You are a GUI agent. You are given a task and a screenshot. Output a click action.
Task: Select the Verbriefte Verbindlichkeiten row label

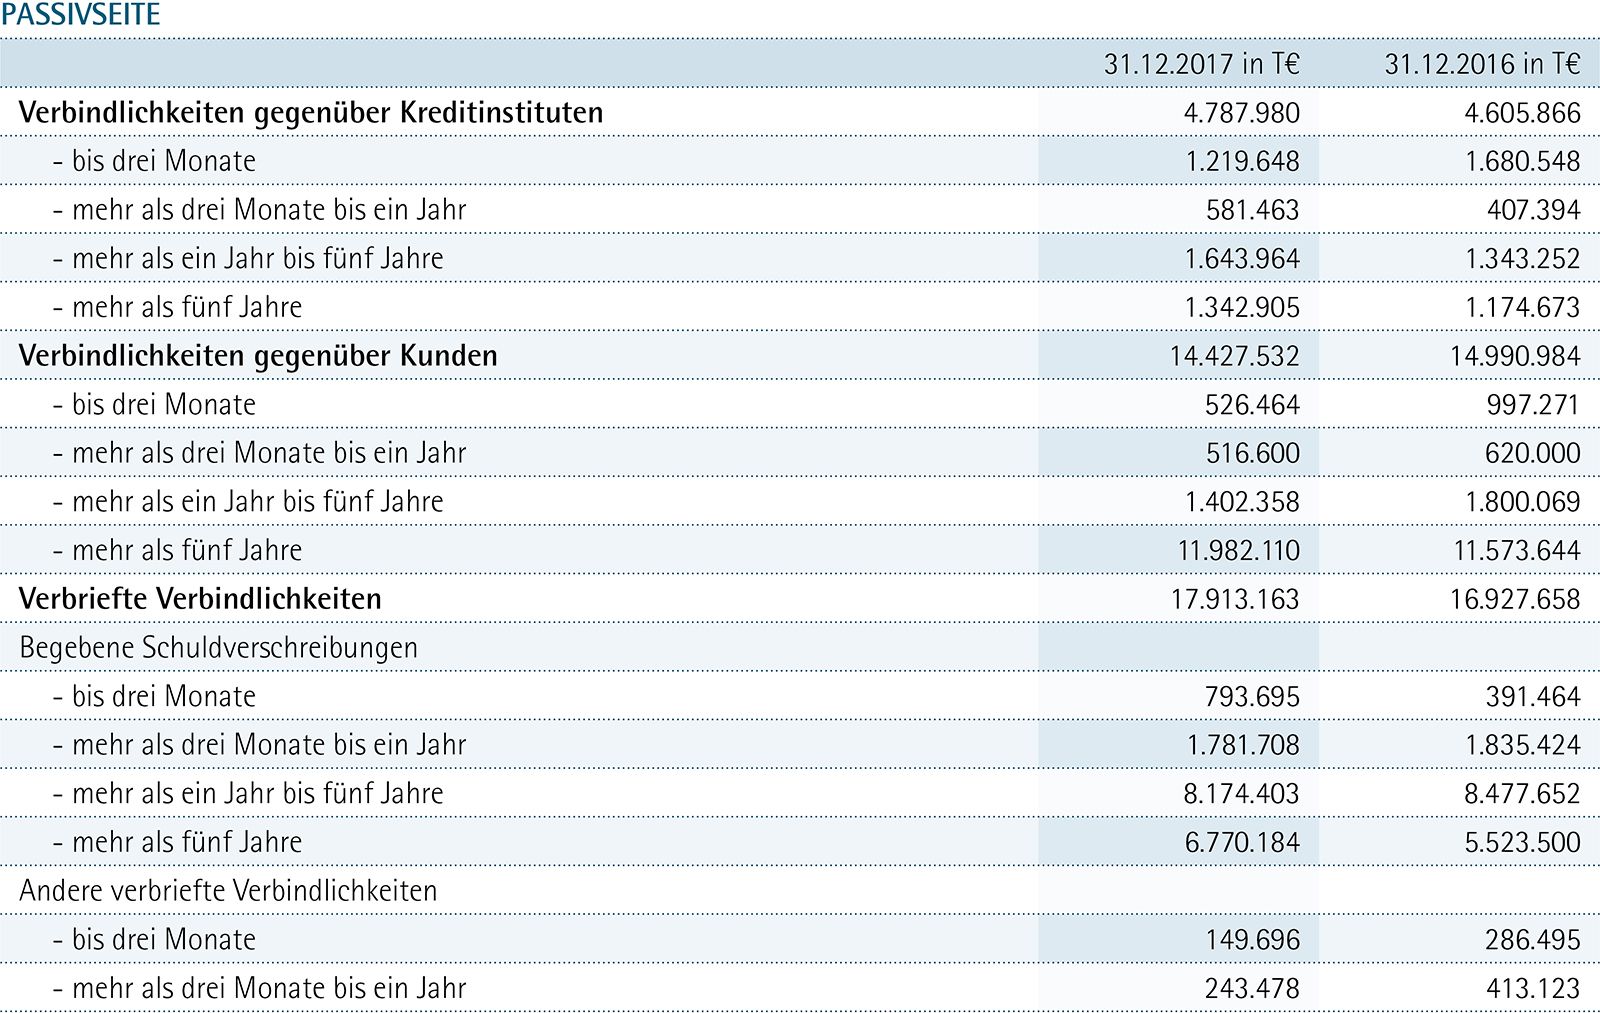[200, 599]
